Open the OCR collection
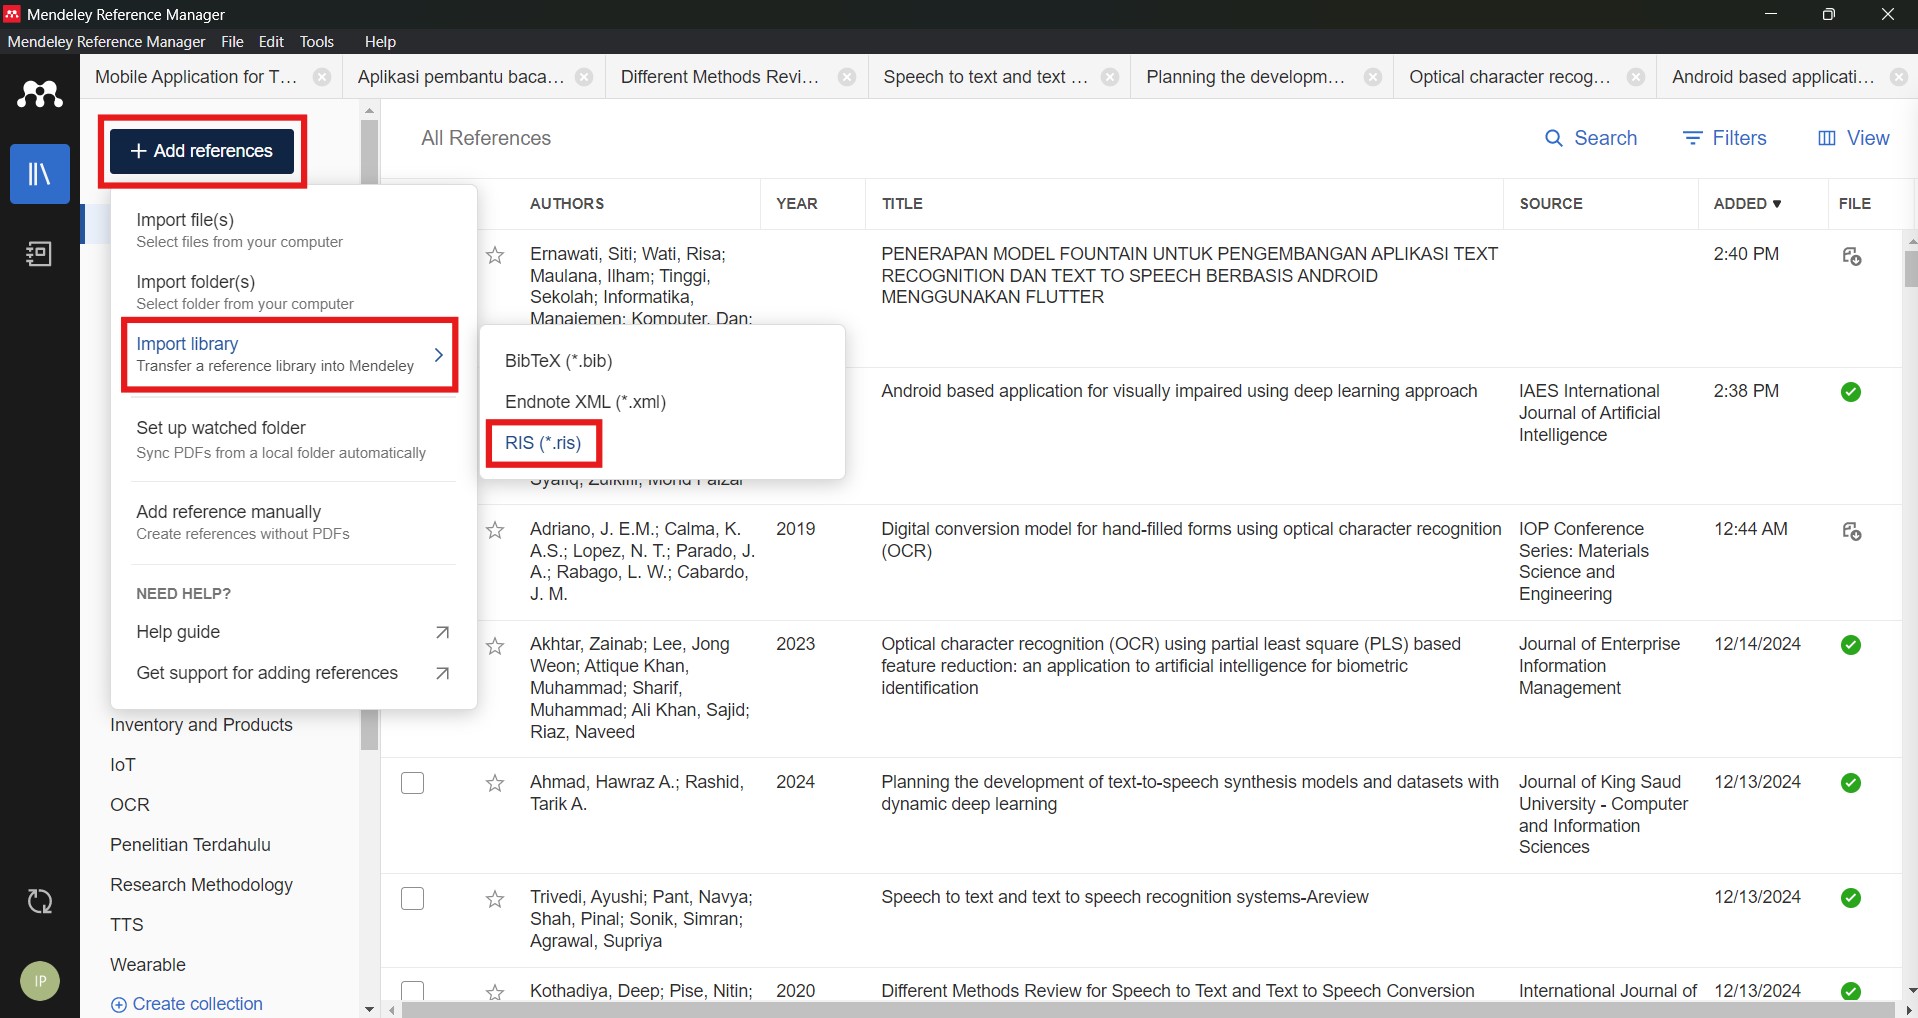The width and height of the screenshot is (1918, 1018). coord(130,805)
